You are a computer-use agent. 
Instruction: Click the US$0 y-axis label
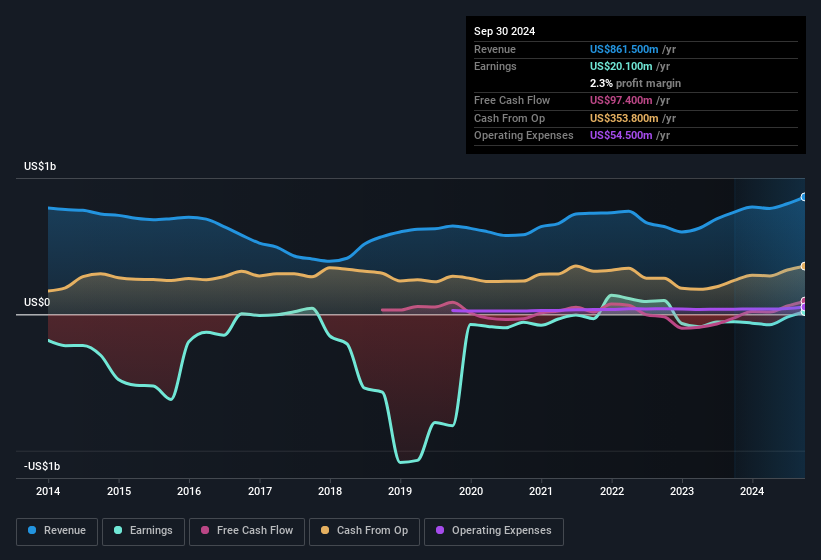pyautogui.click(x=37, y=303)
